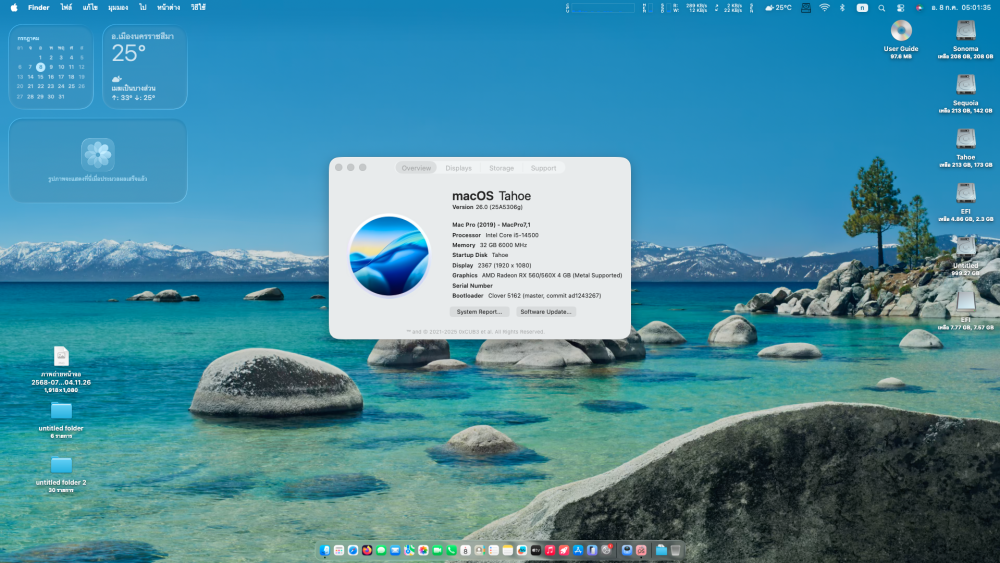Open Music app in the dock
Image resolution: width=1000 pixels, height=563 pixels.
point(550,550)
